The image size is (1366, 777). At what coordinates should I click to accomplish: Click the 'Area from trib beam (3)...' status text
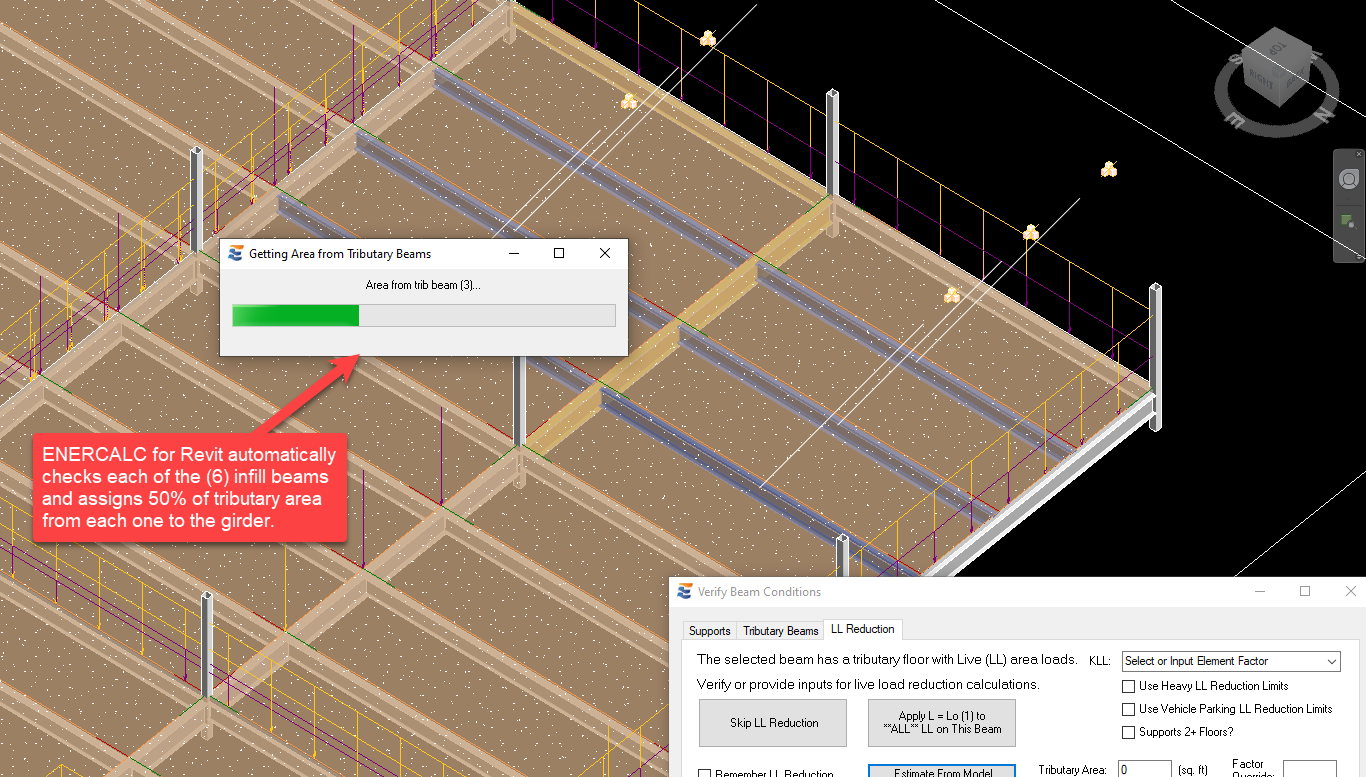coord(423,285)
